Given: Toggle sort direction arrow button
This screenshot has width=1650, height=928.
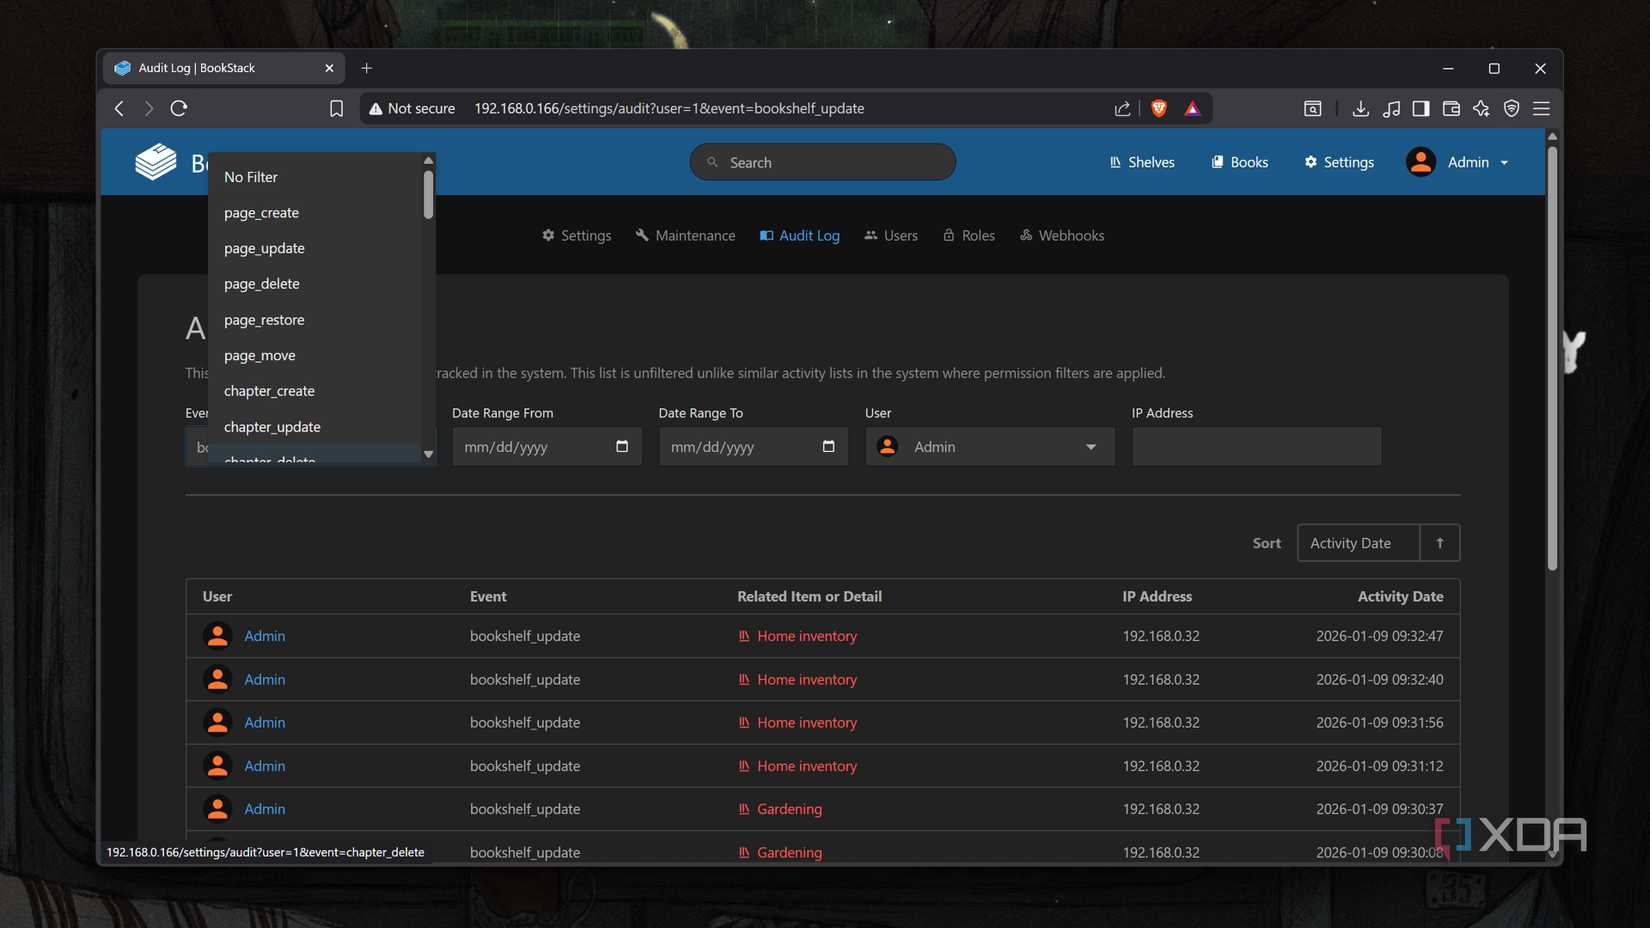Looking at the screenshot, I should pos(1439,543).
